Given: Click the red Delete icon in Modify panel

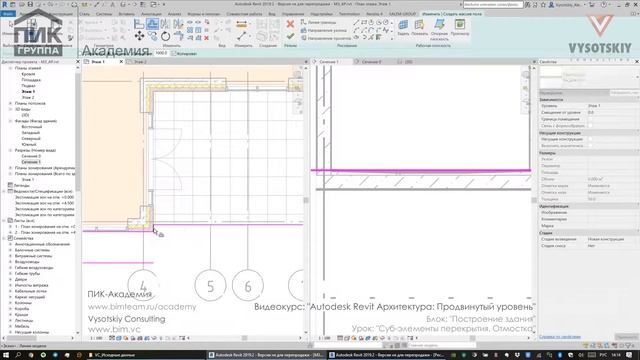Looking at the screenshot, I should [207, 38].
